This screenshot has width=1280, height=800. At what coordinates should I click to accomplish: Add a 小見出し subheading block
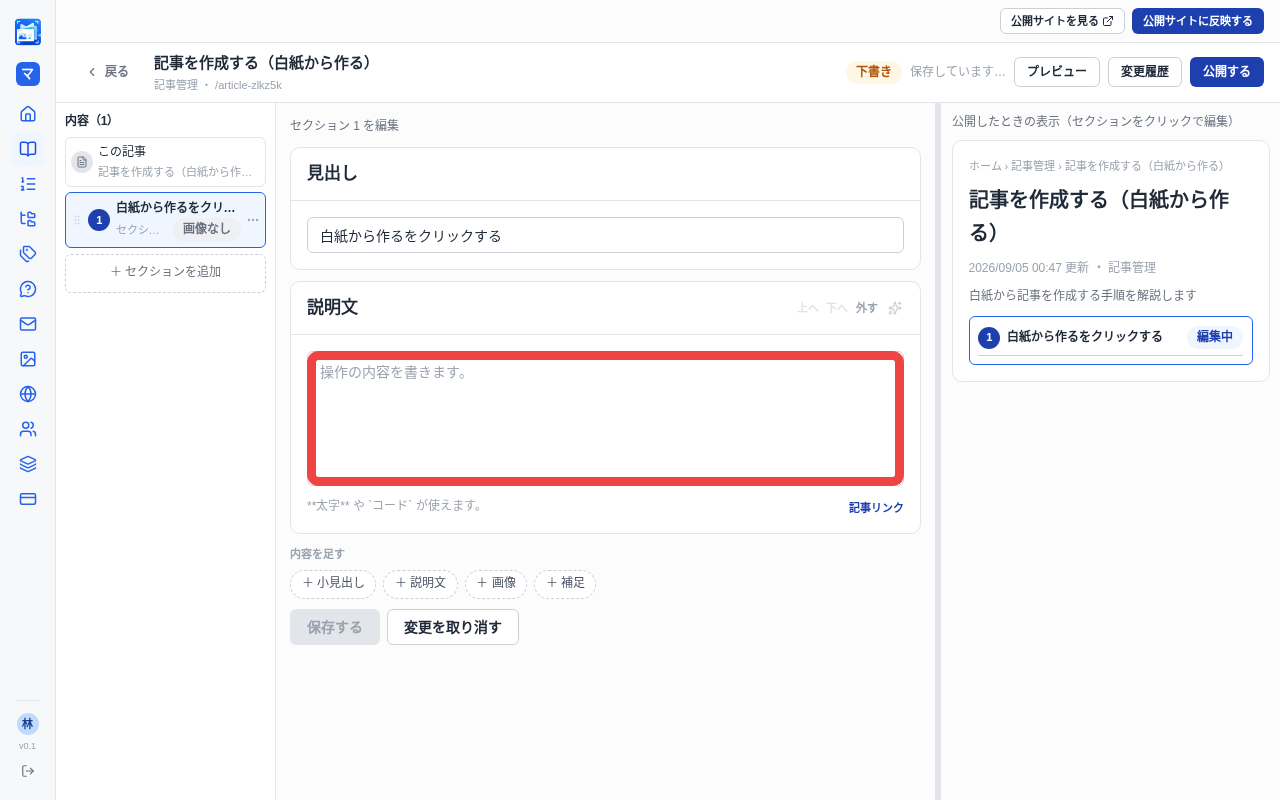click(333, 584)
